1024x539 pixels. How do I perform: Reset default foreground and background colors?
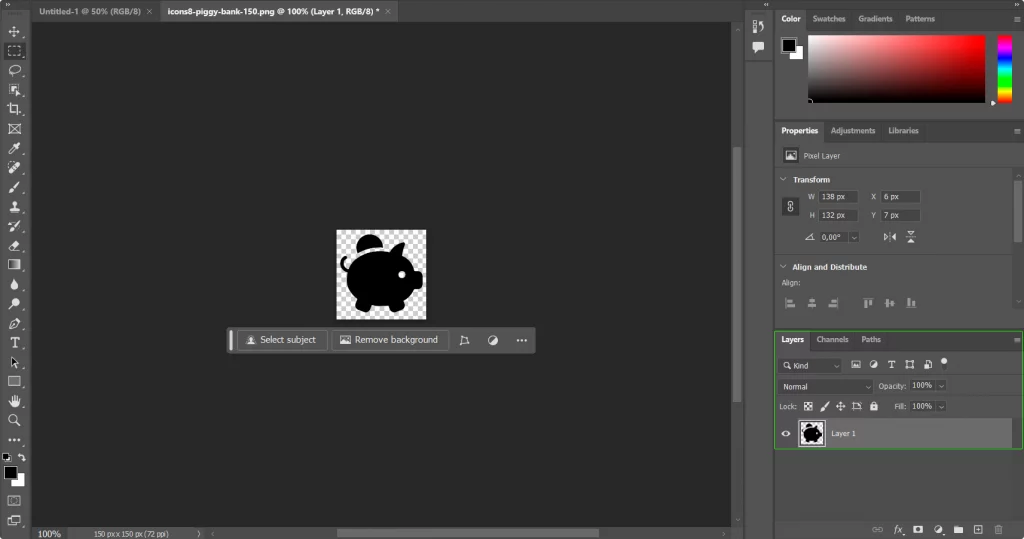[7, 457]
